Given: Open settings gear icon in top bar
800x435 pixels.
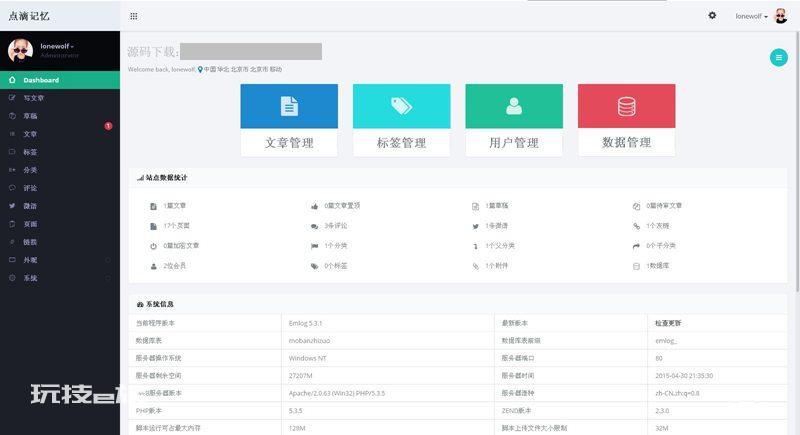Looking at the screenshot, I should coord(712,16).
